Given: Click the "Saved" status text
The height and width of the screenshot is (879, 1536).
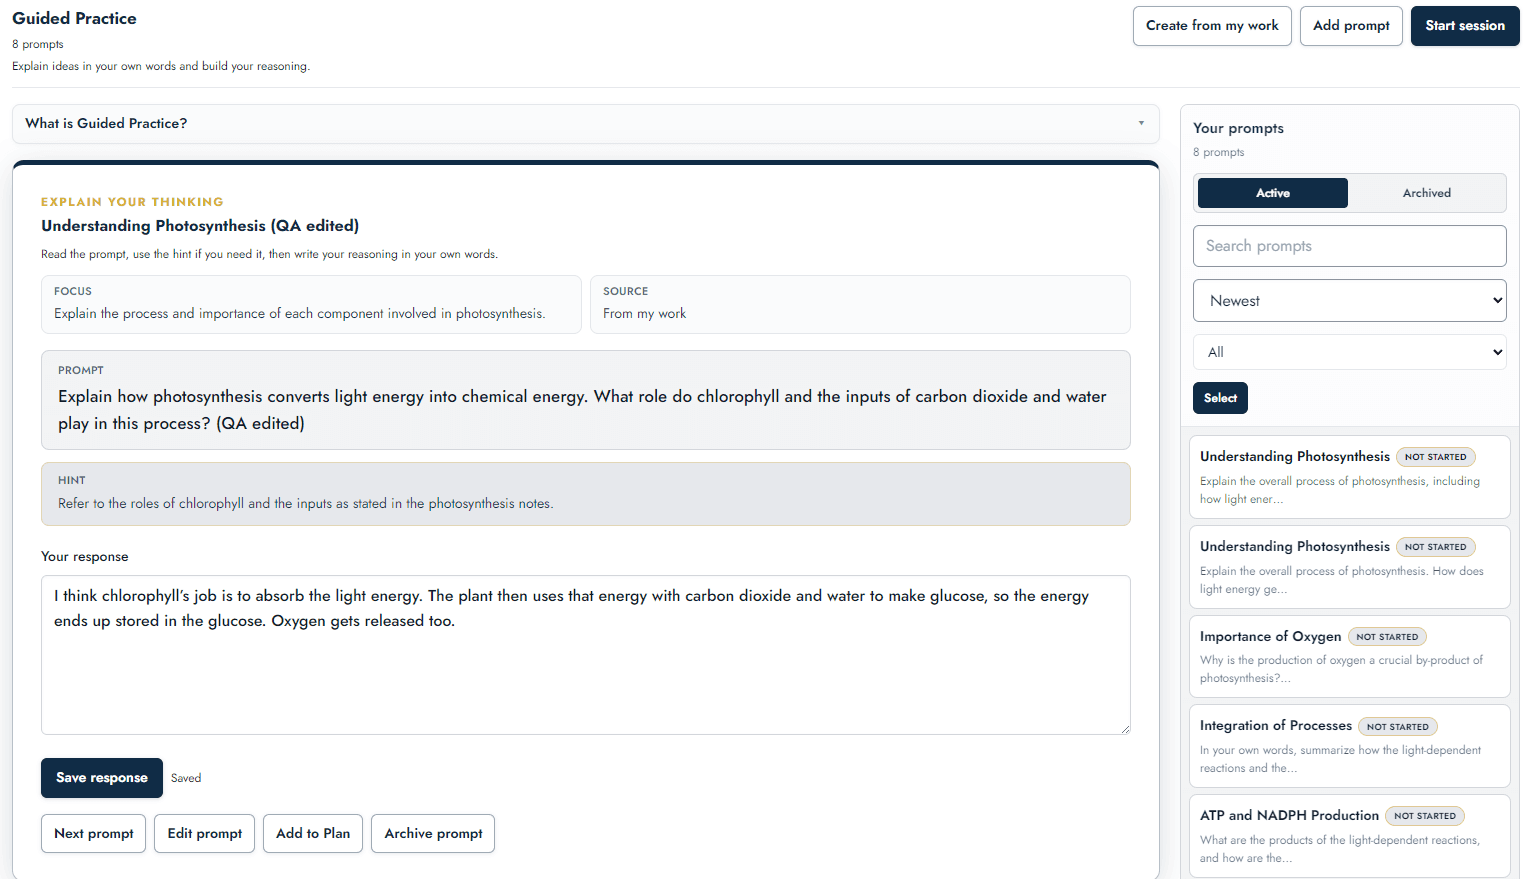Looking at the screenshot, I should click(186, 778).
